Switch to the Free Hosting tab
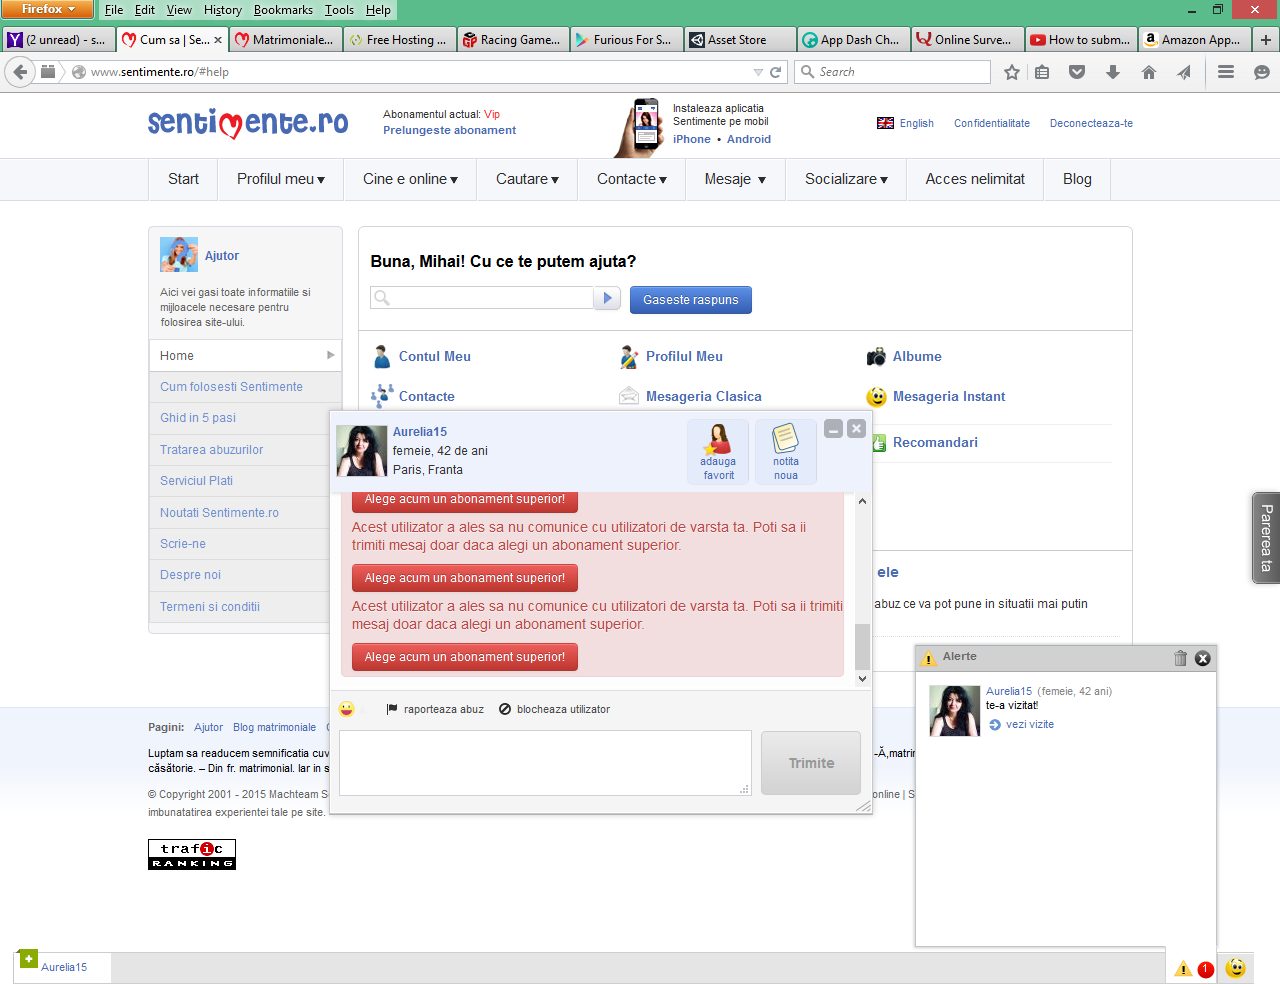Screen dimensions: 1280x984 pos(399,40)
